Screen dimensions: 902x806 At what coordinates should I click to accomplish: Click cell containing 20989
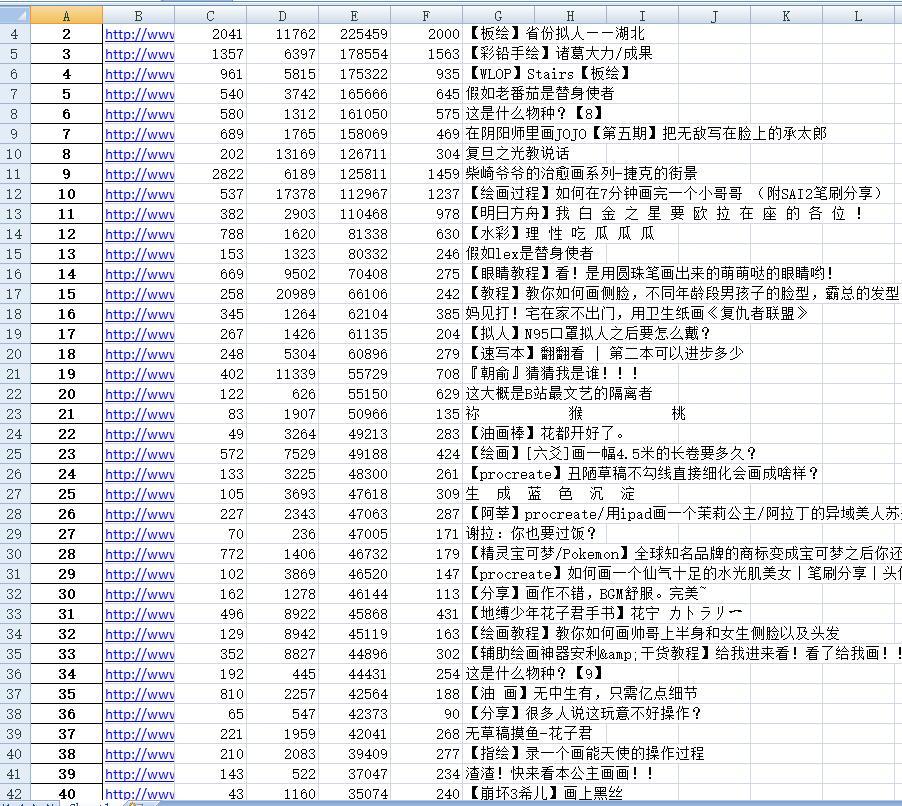282,294
